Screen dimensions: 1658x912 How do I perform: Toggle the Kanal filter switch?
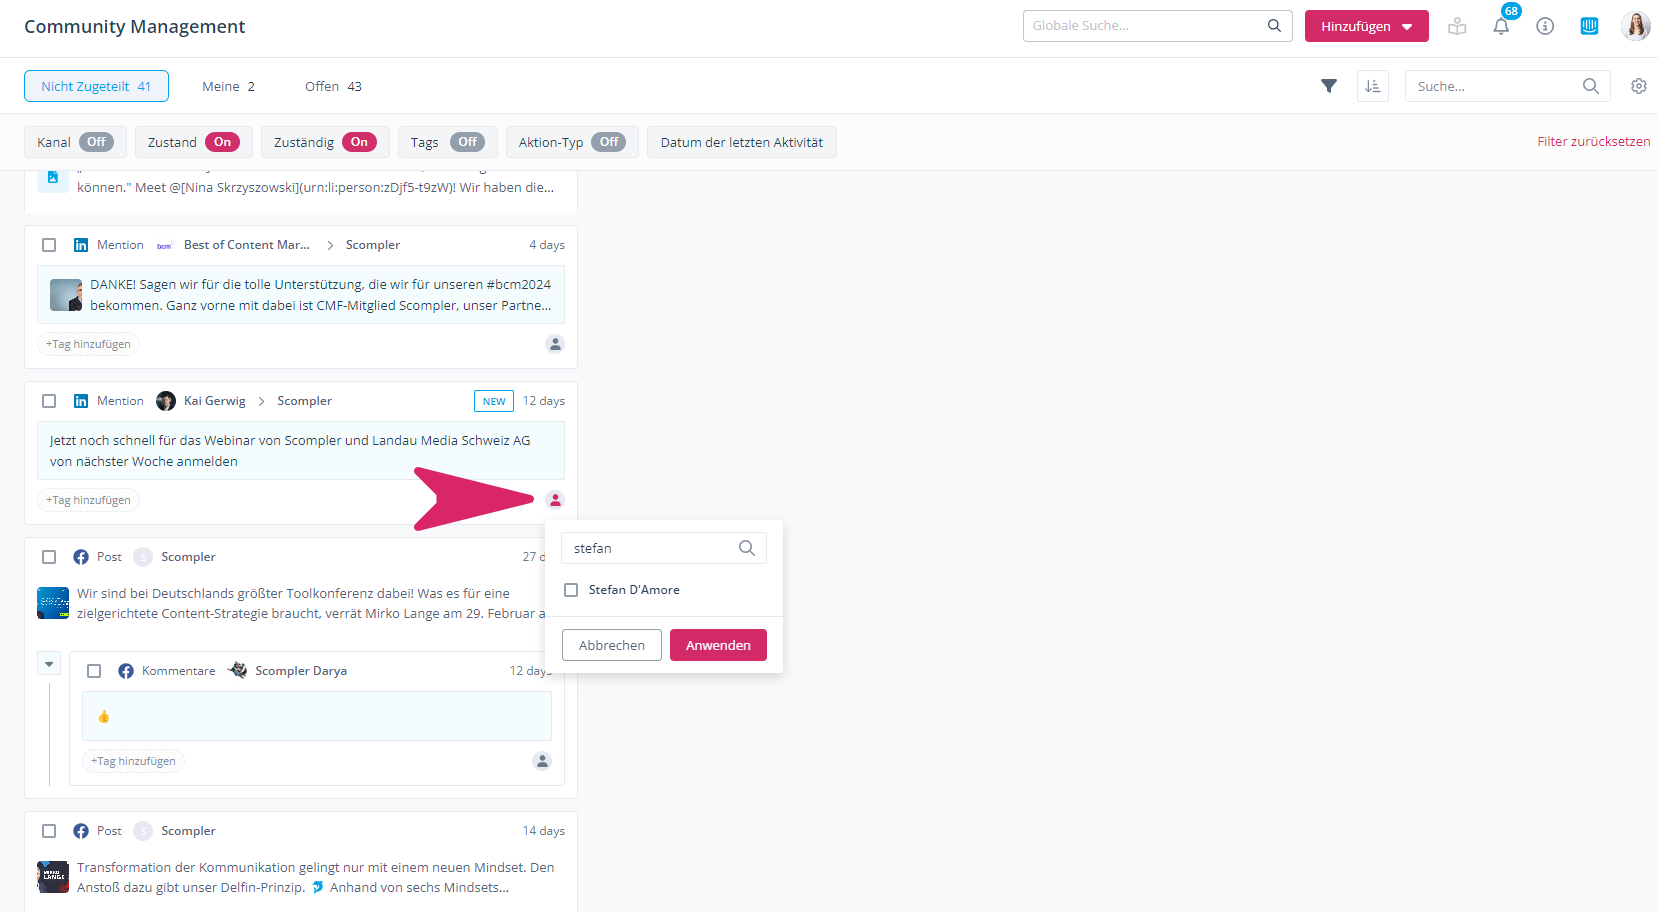pyautogui.click(x=96, y=142)
